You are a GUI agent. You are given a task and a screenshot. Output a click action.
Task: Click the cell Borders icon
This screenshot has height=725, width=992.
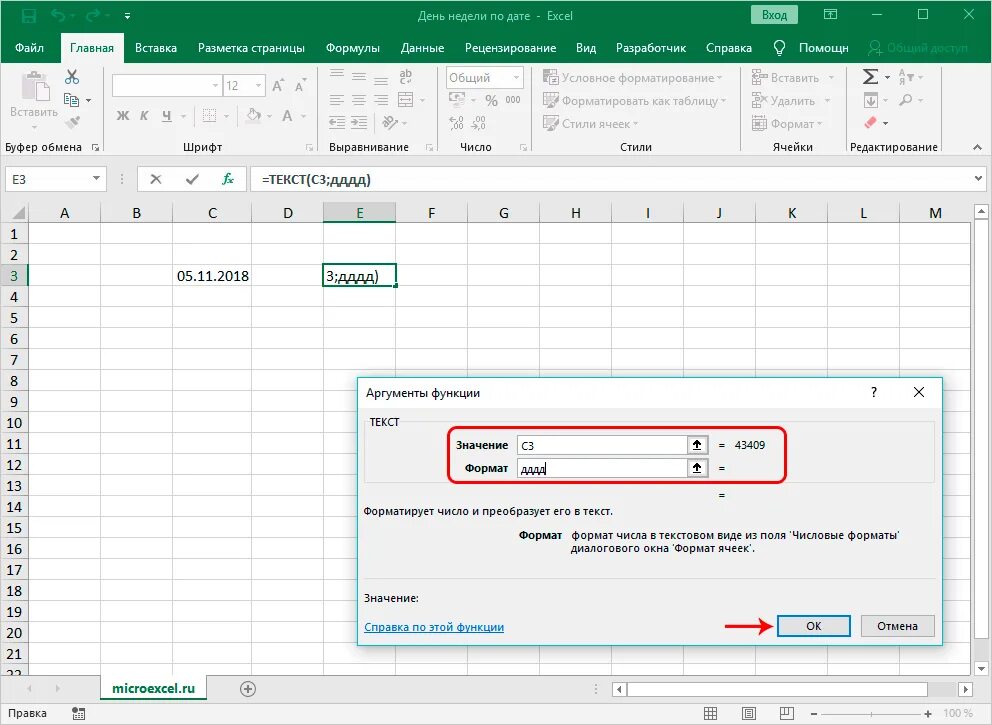click(x=209, y=116)
